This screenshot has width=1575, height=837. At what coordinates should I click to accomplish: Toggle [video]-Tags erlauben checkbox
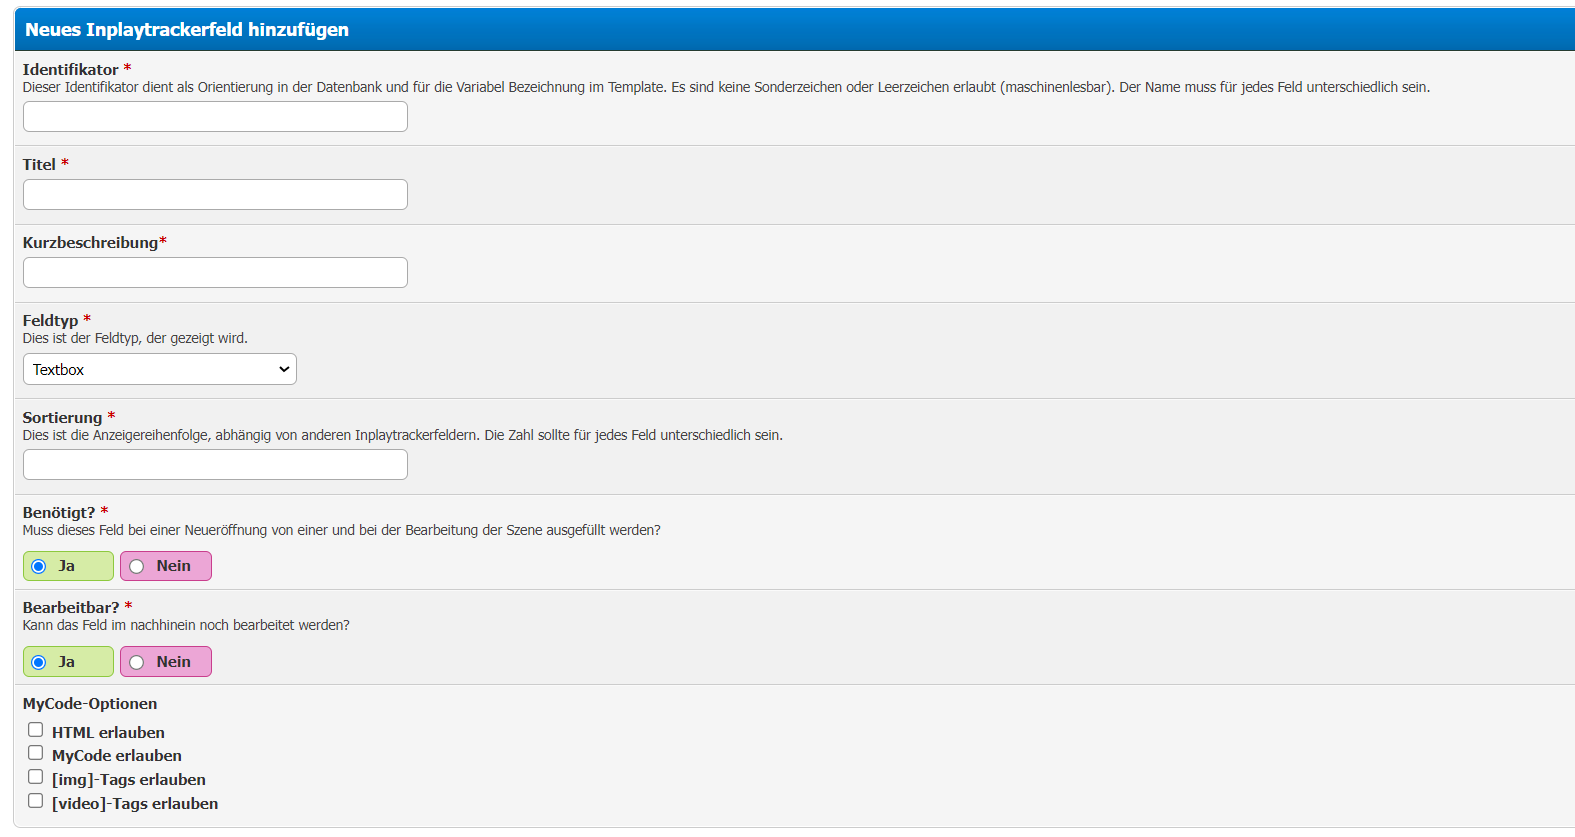click(36, 801)
